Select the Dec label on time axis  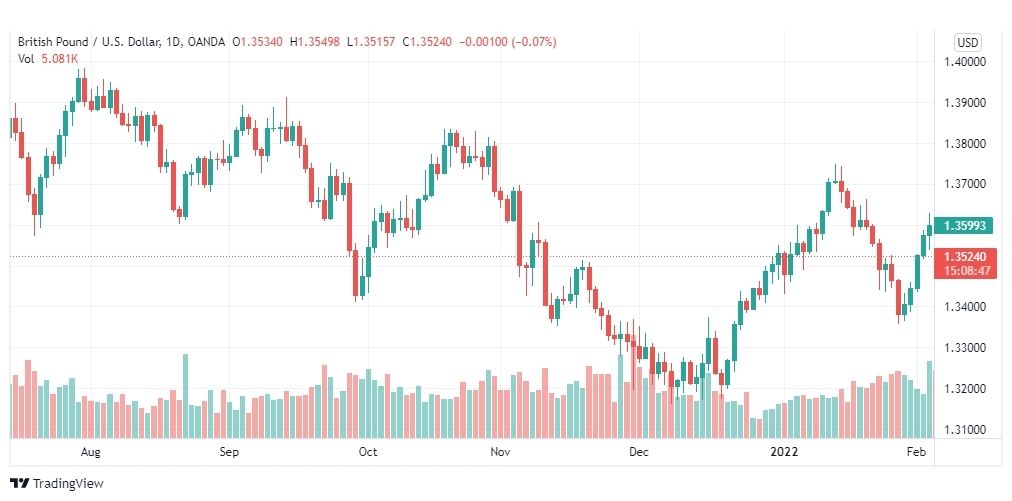coord(638,452)
